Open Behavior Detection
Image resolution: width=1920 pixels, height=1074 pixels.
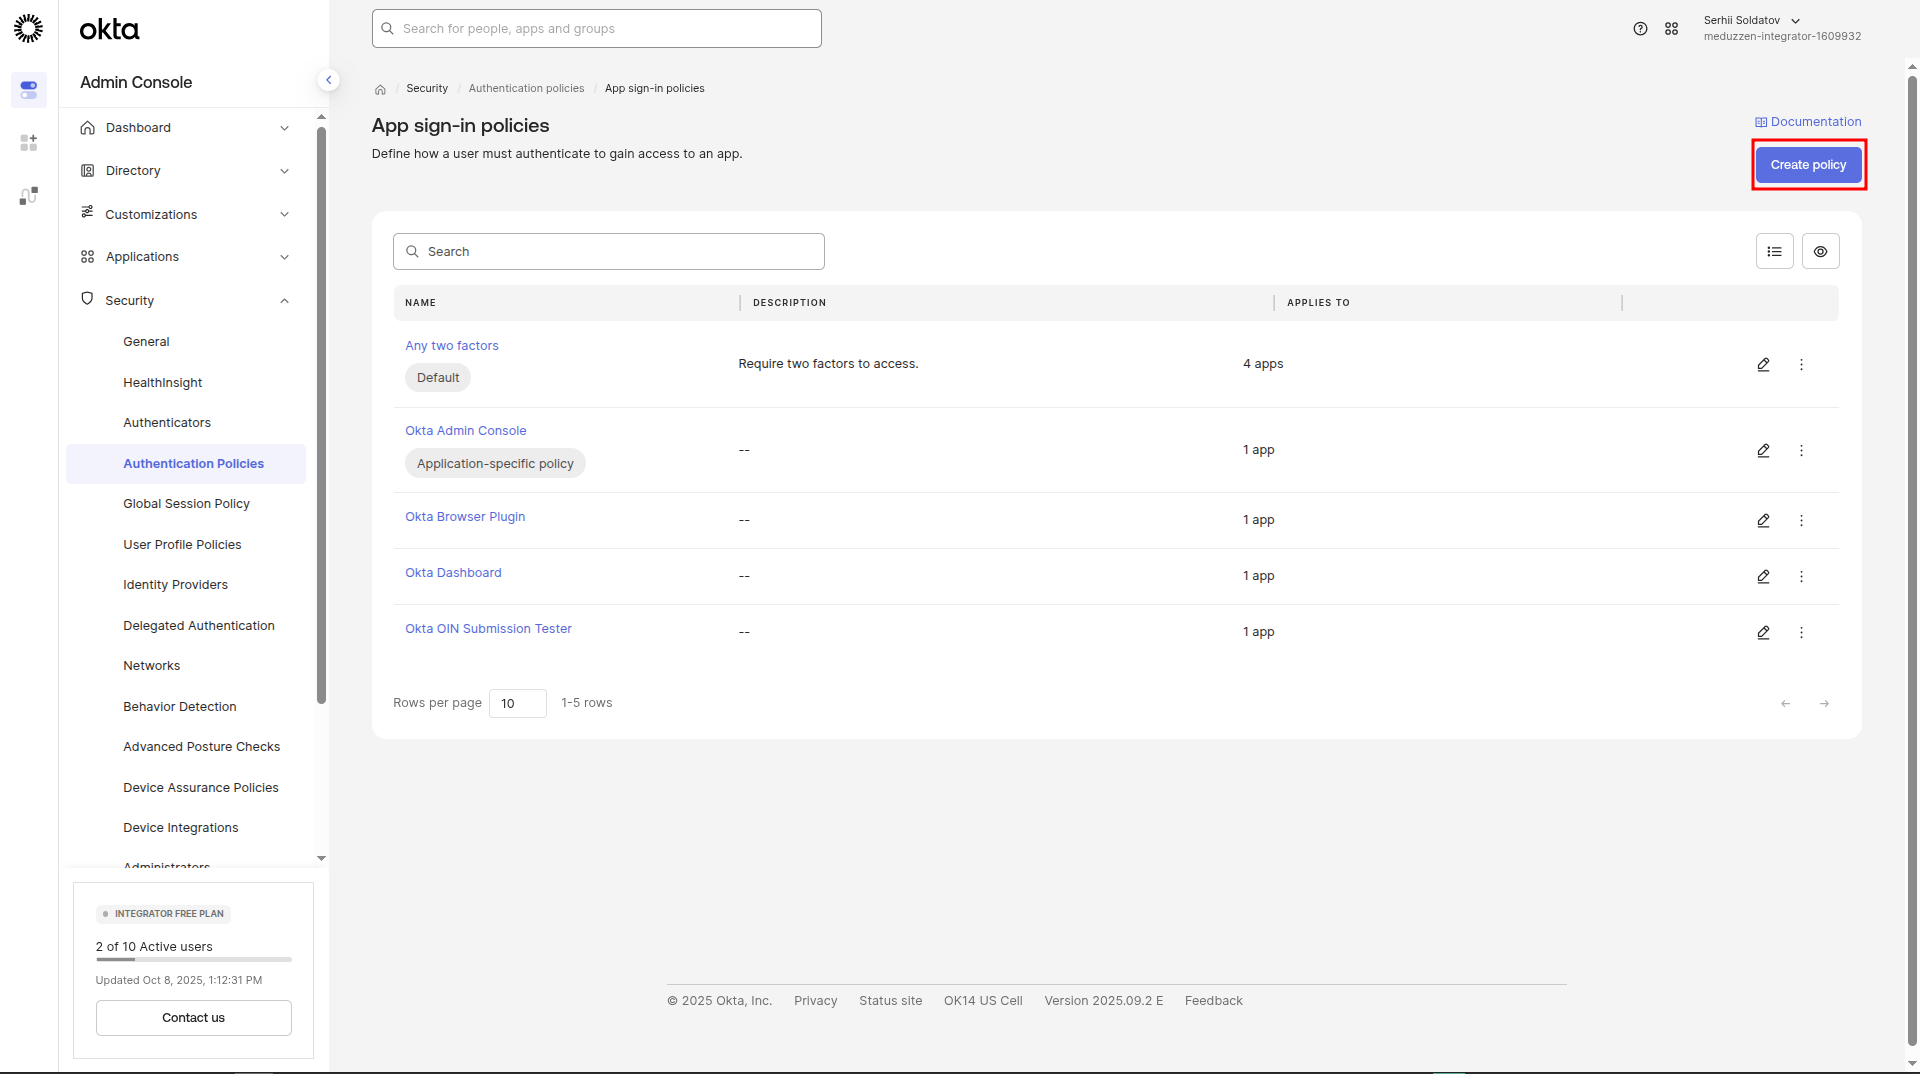click(x=180, y=707)
